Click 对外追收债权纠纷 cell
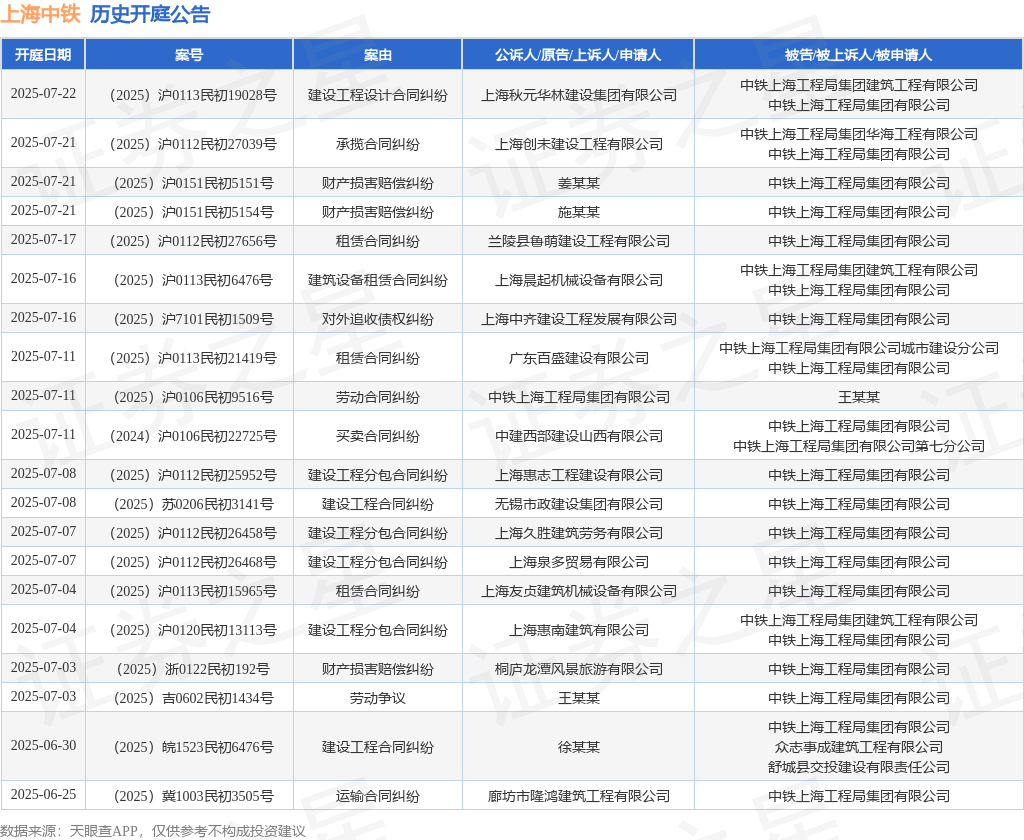 377,319
